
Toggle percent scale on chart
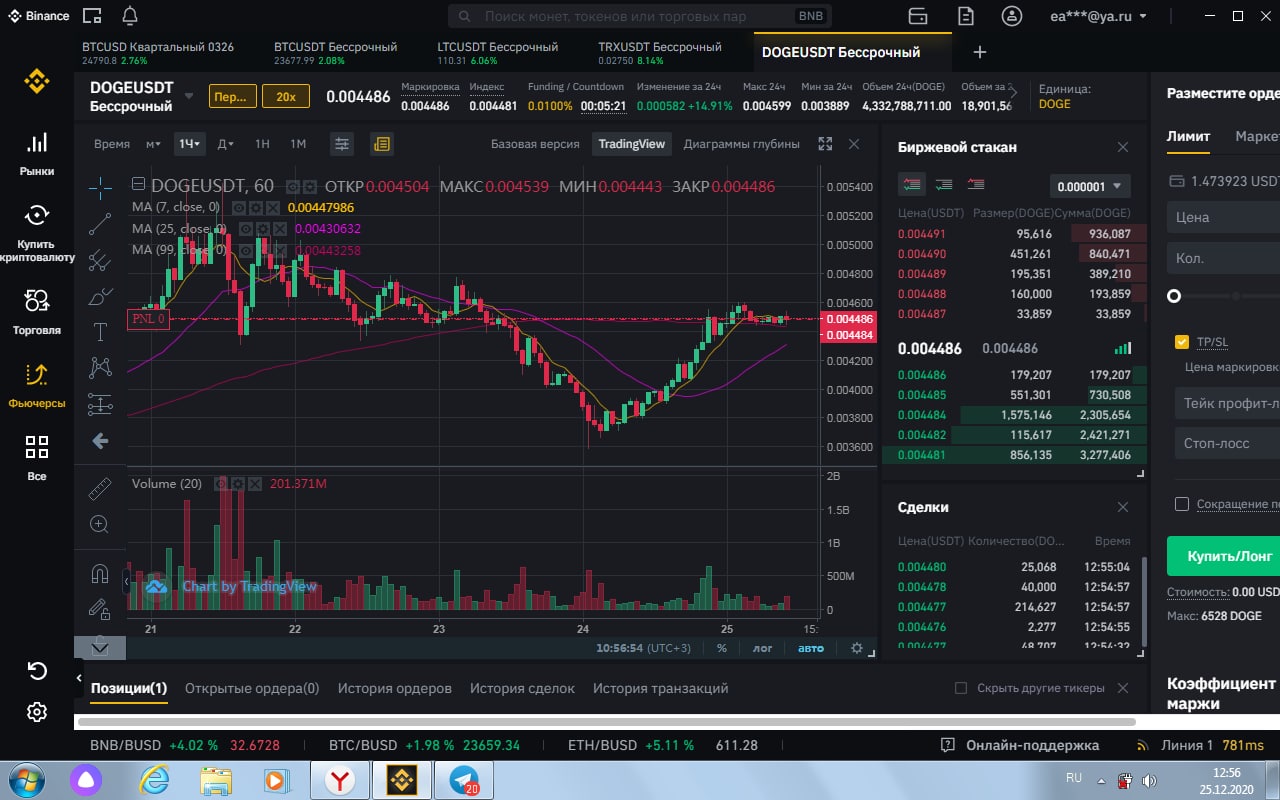pyautogui.click(x=722, y=648)
